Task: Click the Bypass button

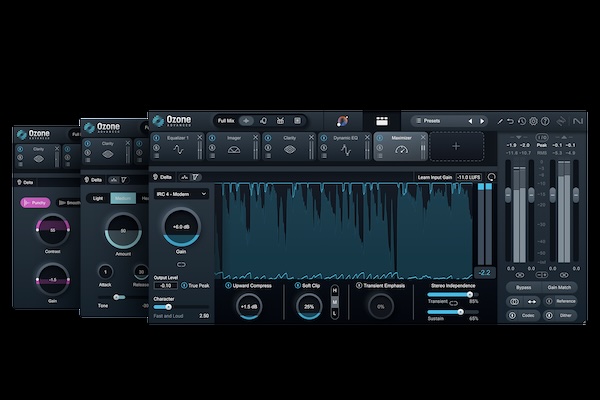Action: tap(523, 287)
